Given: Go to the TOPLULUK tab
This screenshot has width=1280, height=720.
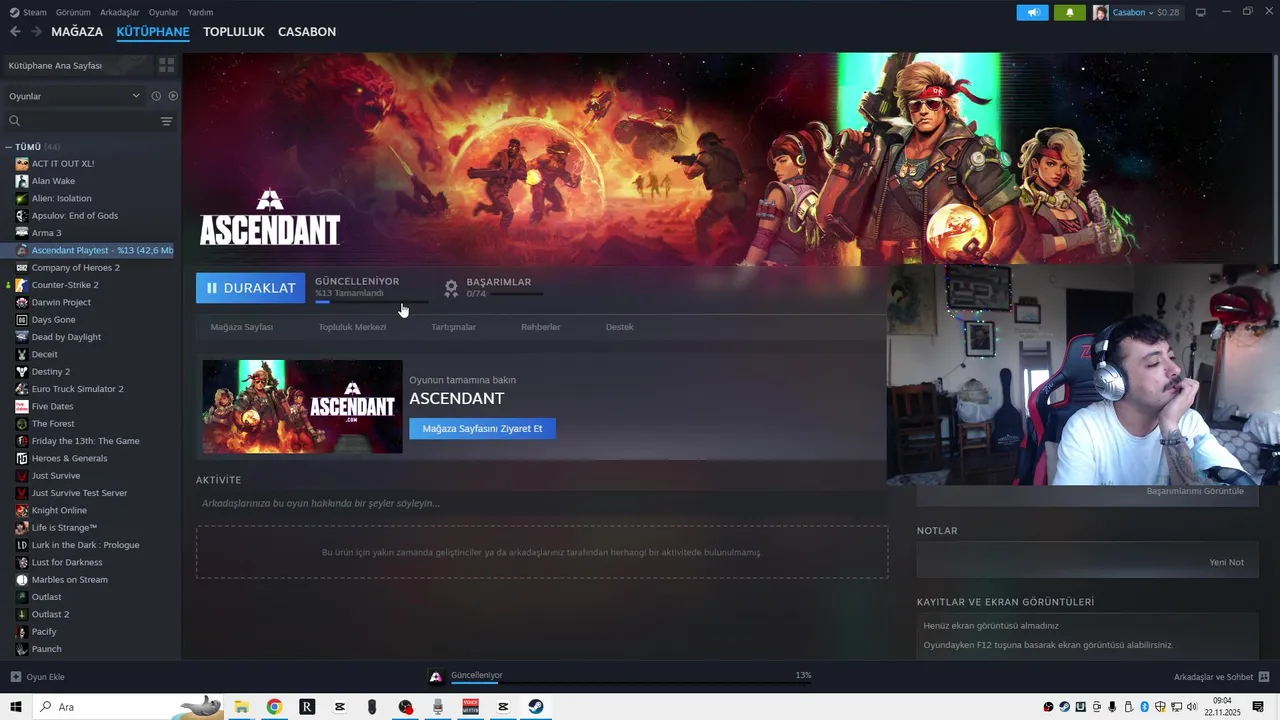Looking at the screenshot, I should (x=234, y=32).
